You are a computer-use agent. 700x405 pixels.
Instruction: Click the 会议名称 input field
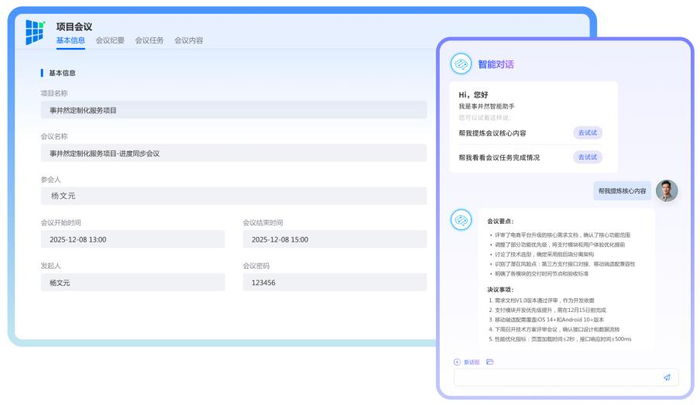(233, 153)
